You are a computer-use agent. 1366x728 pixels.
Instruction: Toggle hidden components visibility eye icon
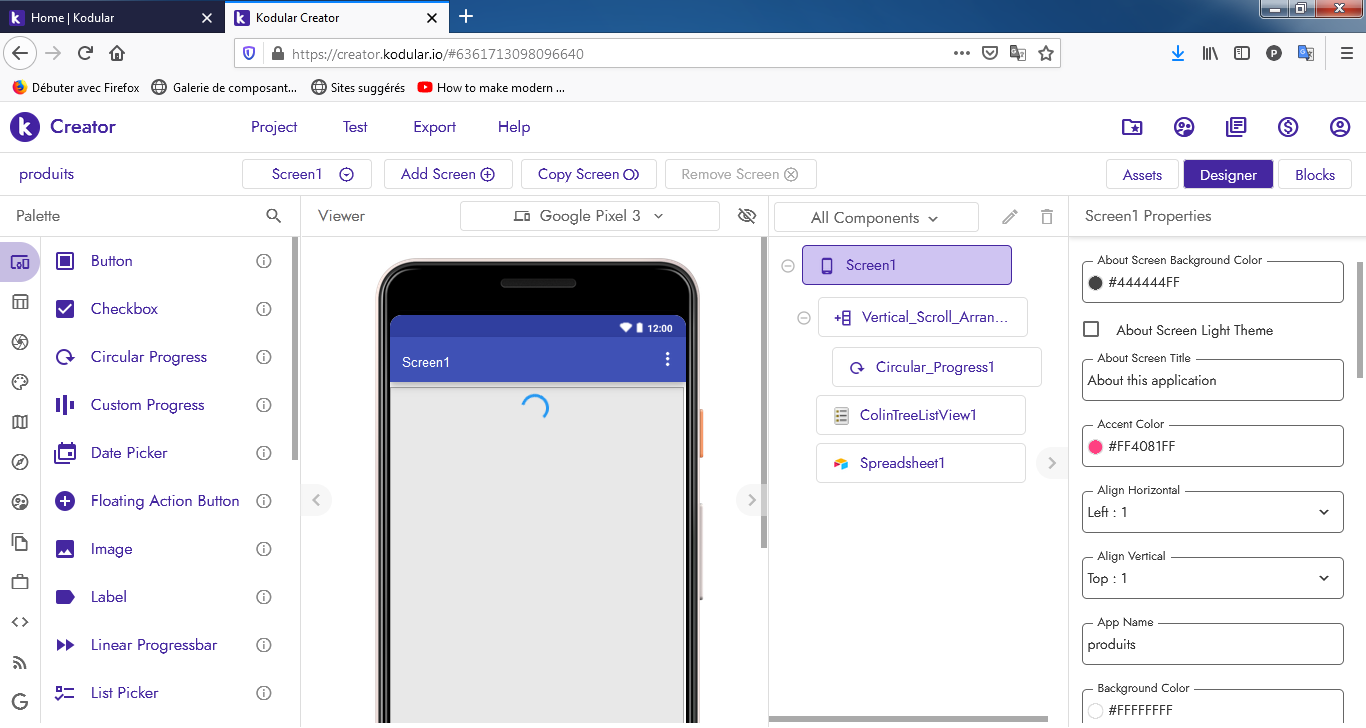[746, 216]
